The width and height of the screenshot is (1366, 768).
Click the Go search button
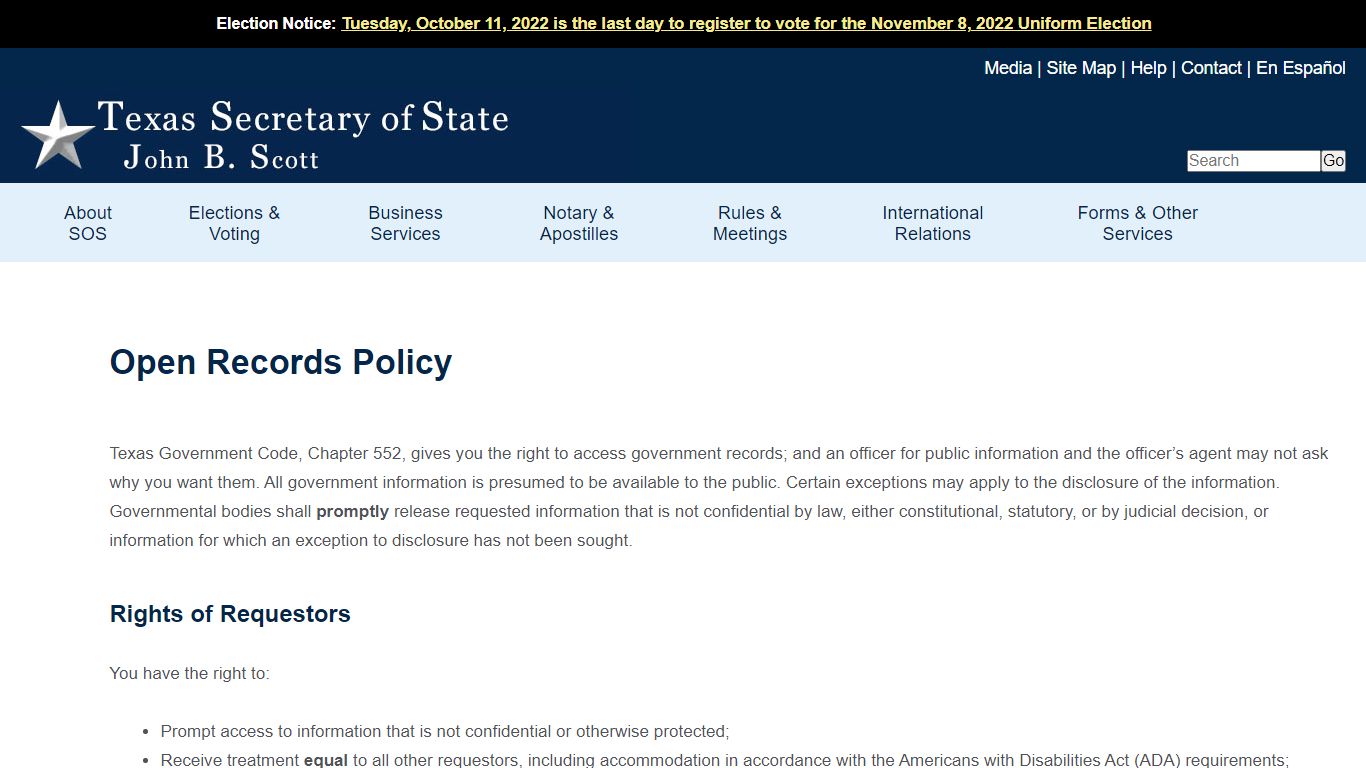click(x=1333, y=161)
